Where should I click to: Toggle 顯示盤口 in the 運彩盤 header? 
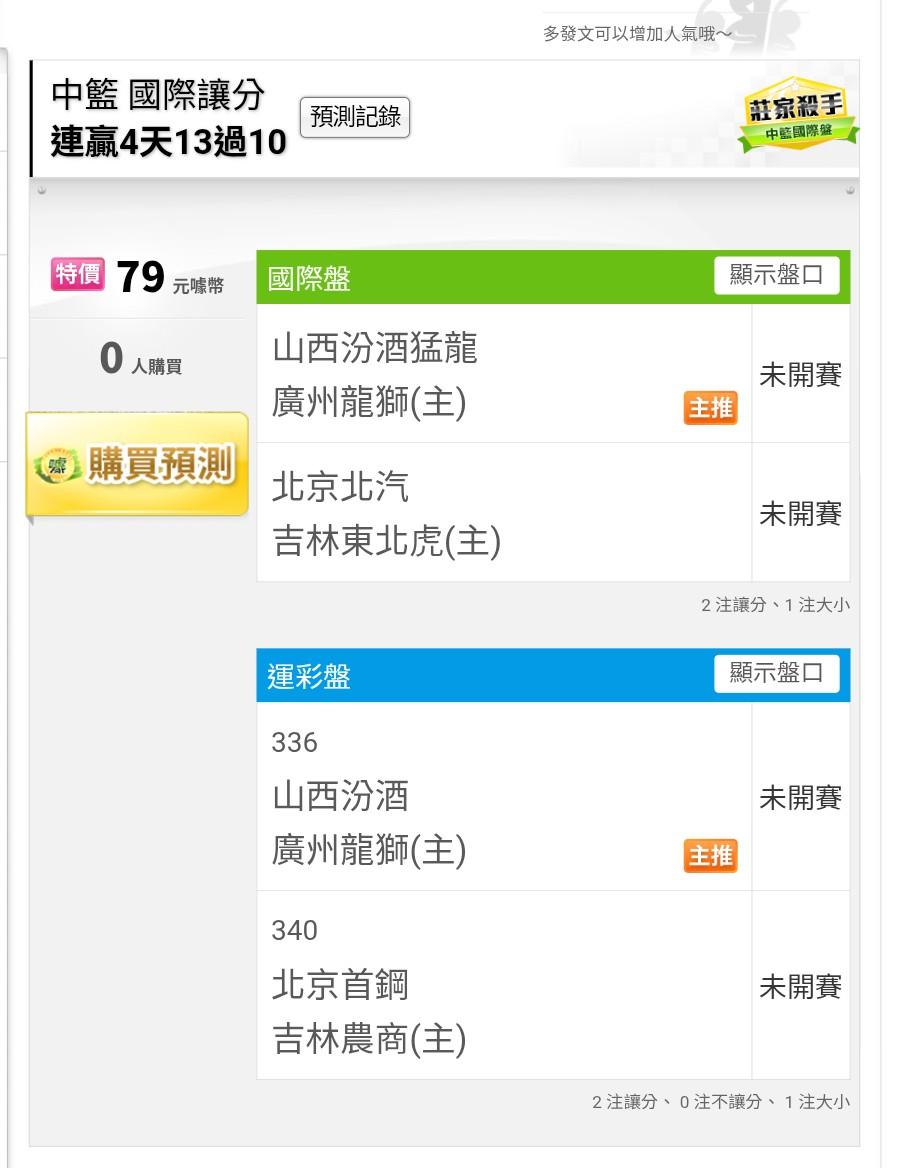pos(776,674)
